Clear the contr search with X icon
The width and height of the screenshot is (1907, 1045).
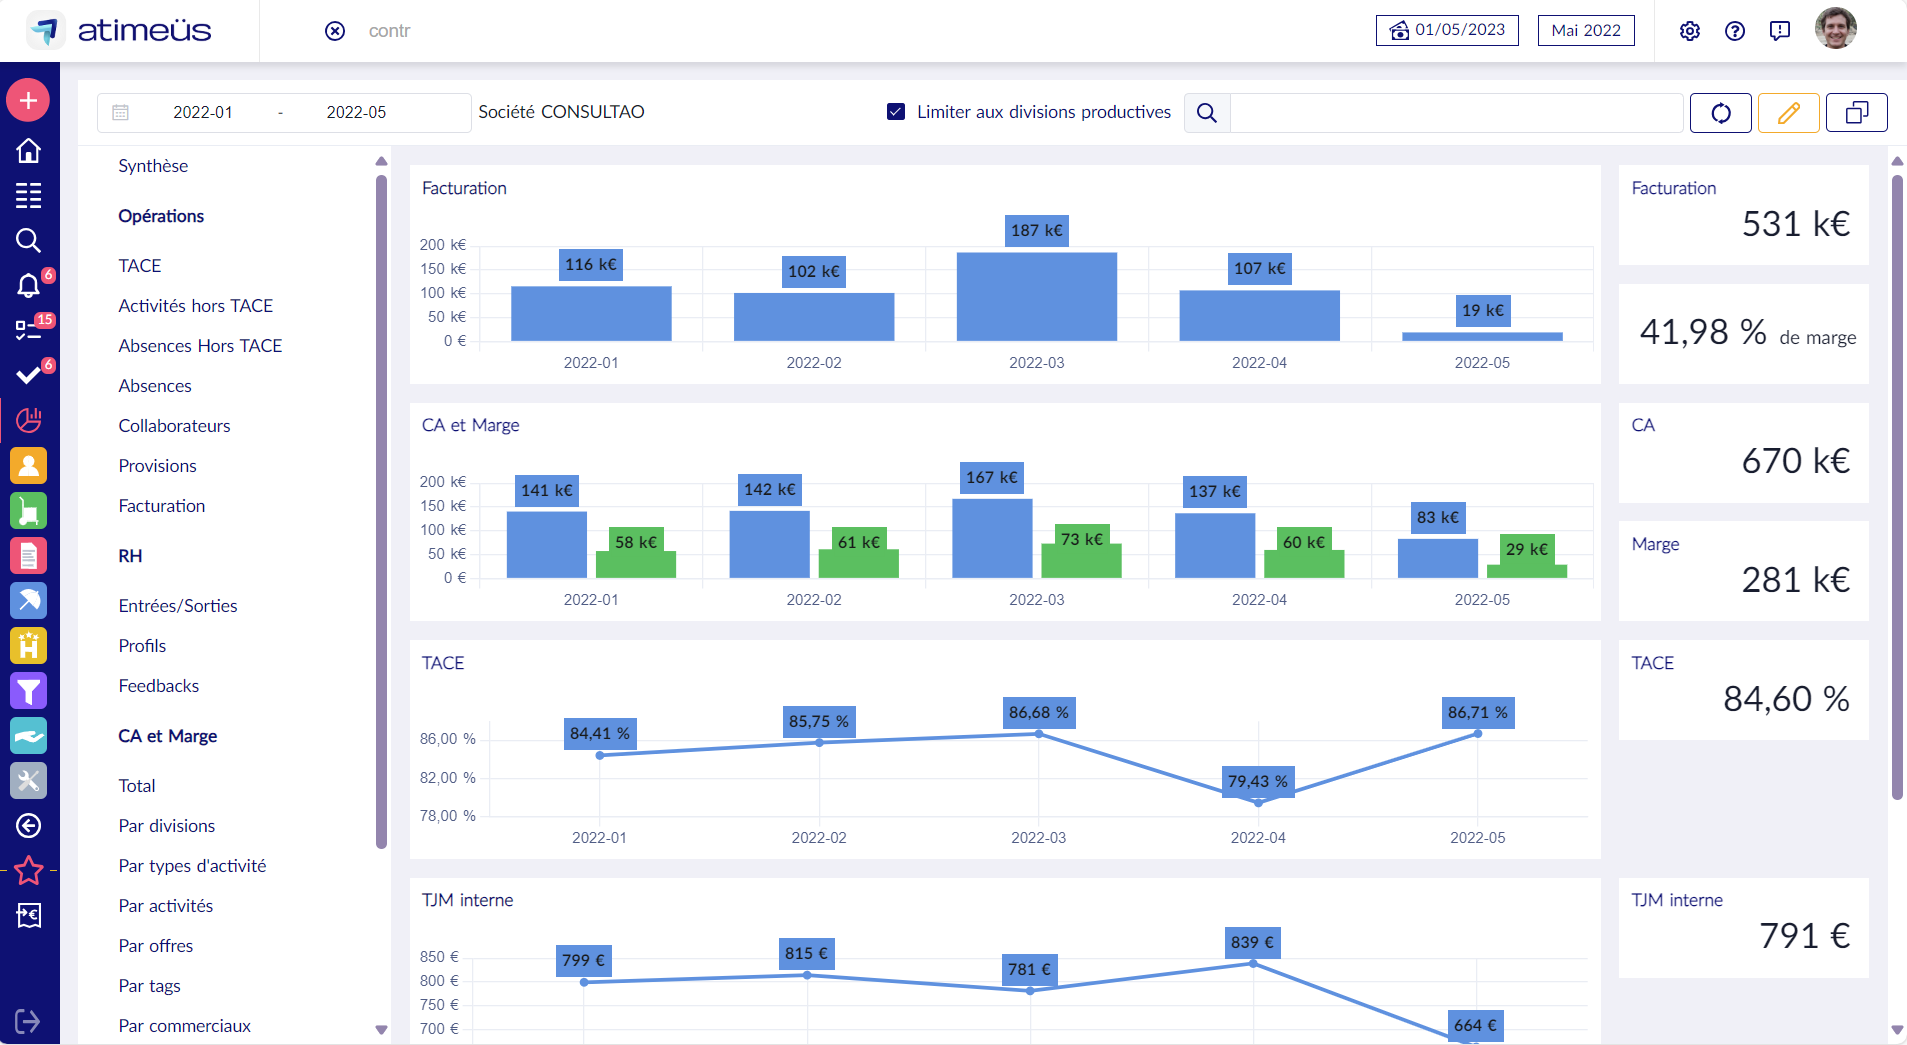click(x=335, y=31)
